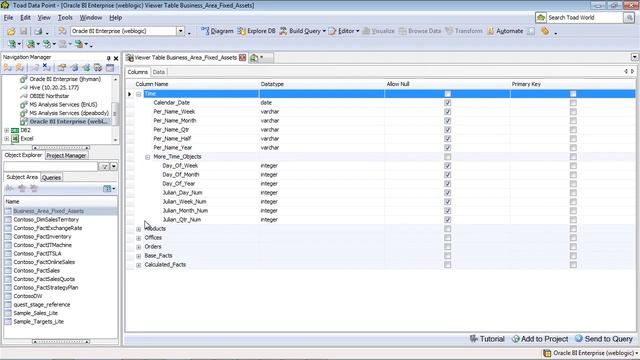Switch to the Project Manager tab
This screenshot has height=360, width=640.
point(66,156)
